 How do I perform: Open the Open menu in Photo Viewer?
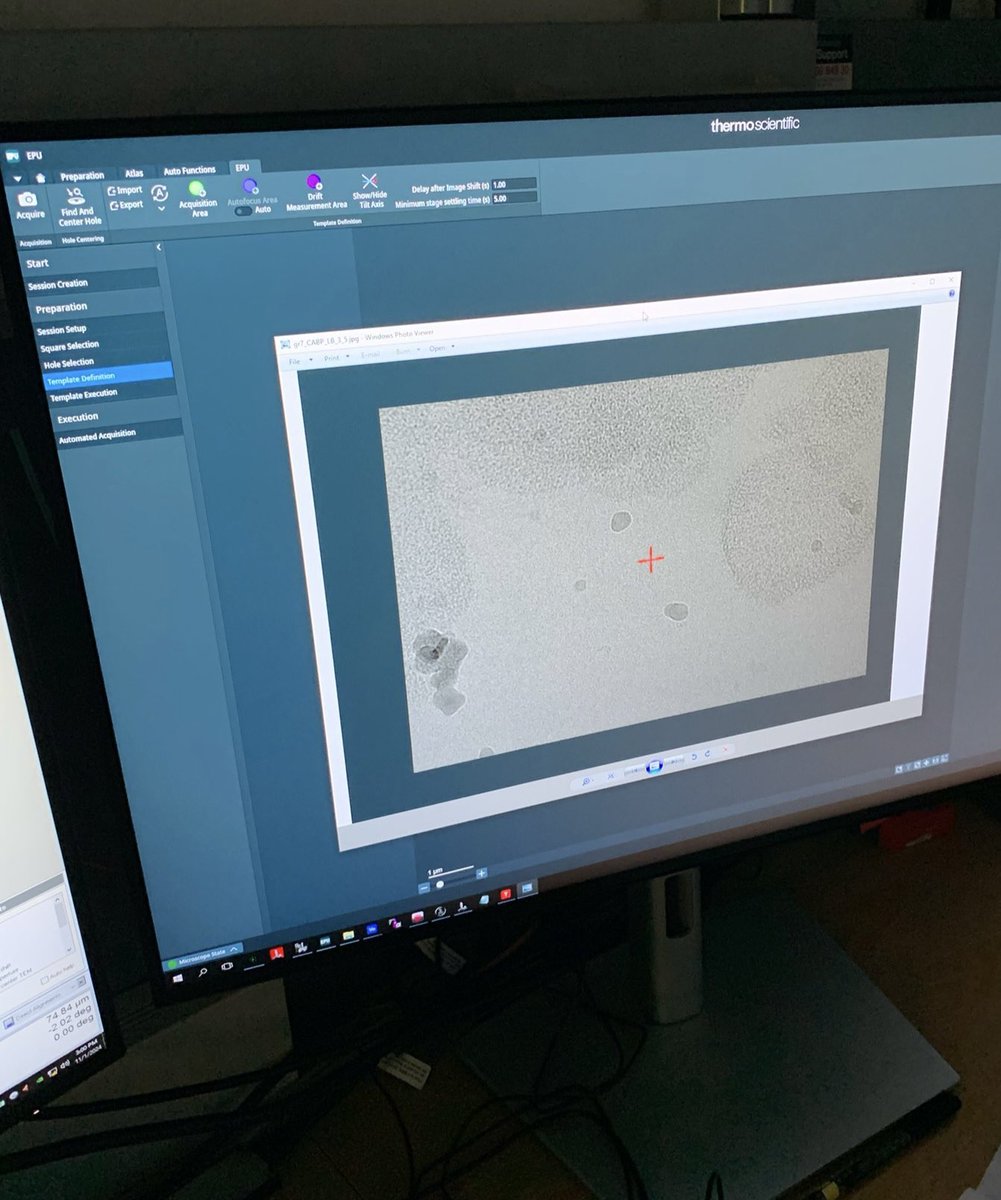click(x=442, y=348)
